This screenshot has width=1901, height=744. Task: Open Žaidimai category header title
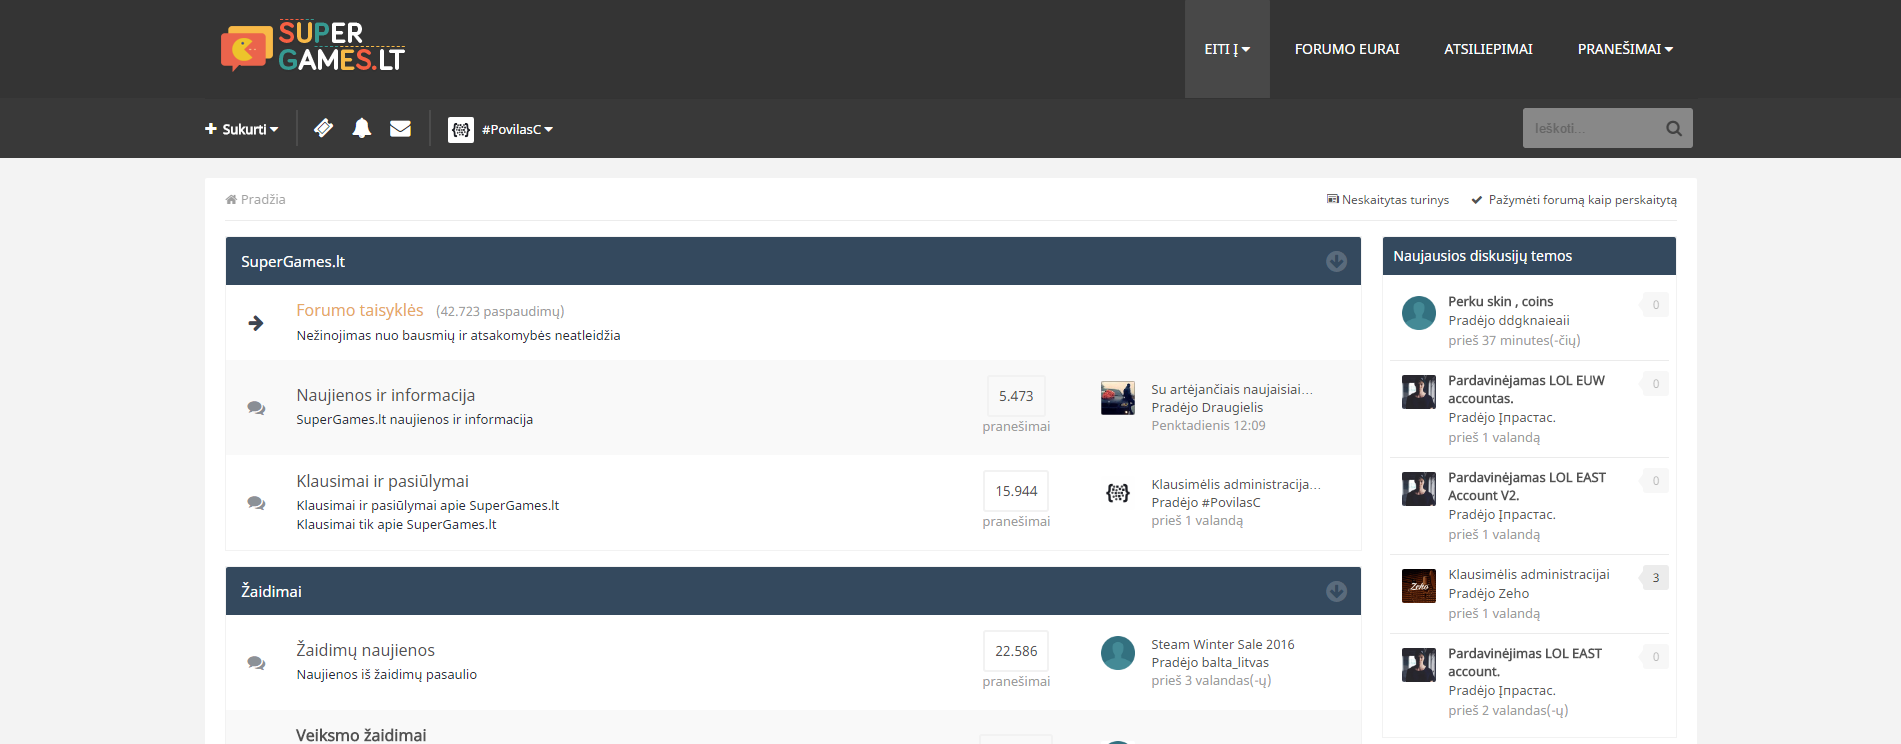[x=271, y=591]
